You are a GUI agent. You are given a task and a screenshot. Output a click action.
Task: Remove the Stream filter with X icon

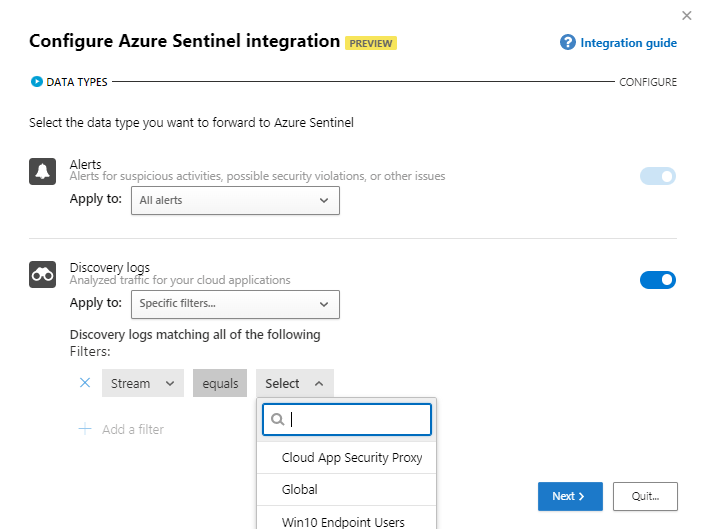[x=85, y=383]
